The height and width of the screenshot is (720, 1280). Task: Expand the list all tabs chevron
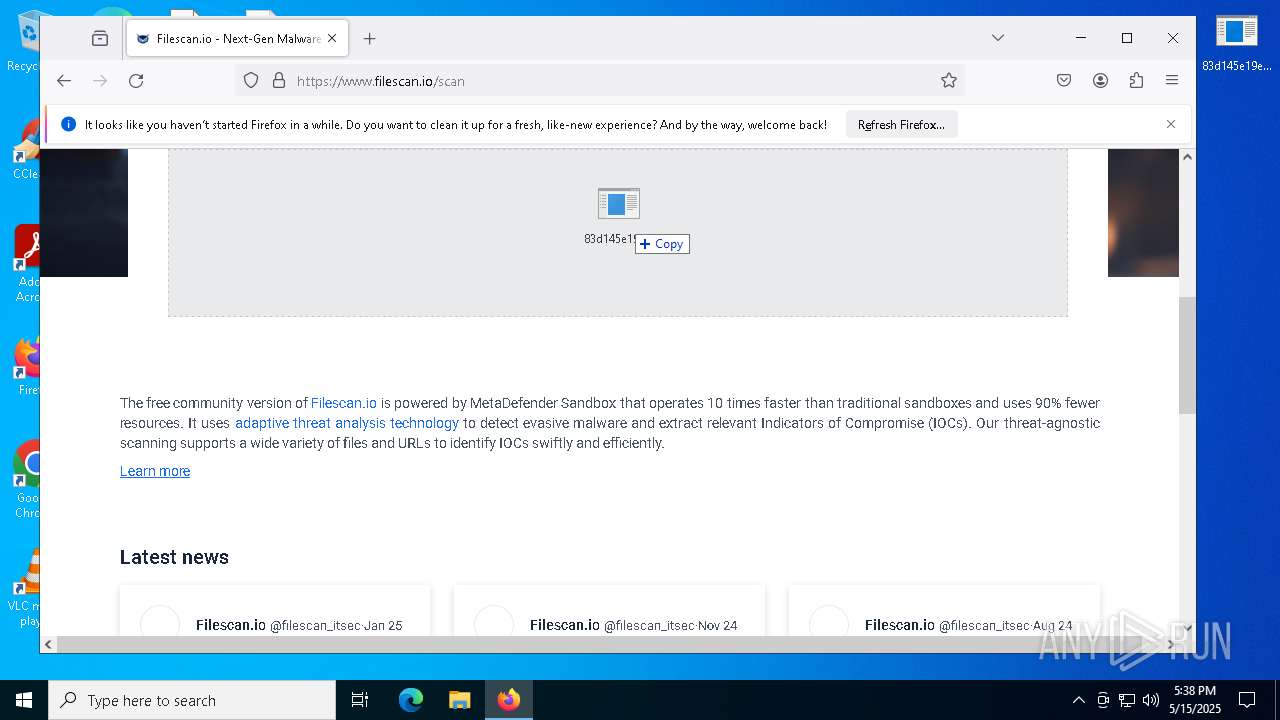[998, 38]
